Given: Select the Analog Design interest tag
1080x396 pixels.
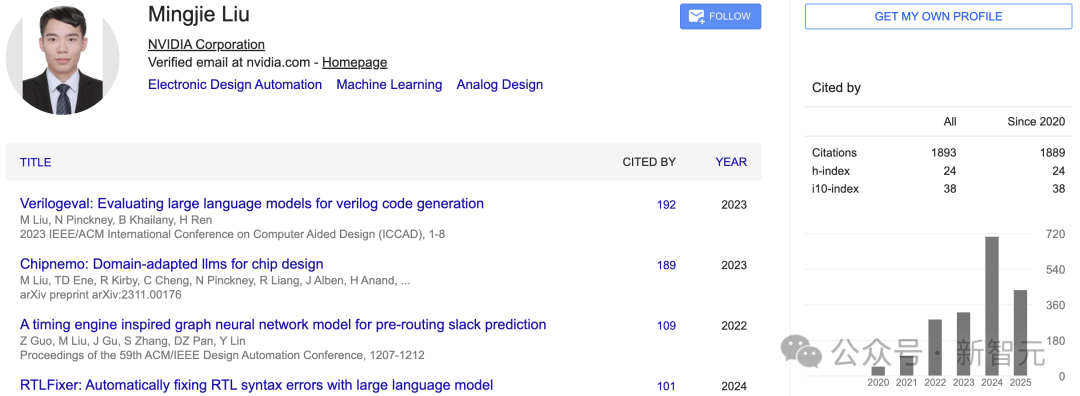Looking at the screenshot, I should (x=499, y=85).
